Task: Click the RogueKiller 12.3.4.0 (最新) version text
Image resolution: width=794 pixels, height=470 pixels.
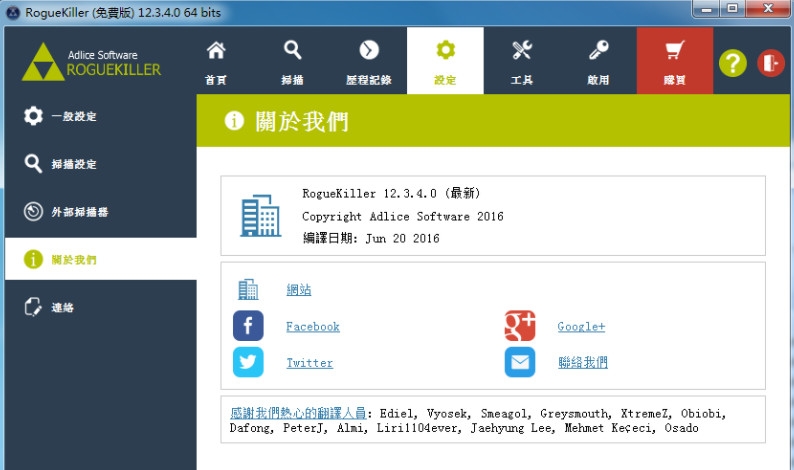Action: [391, 193]
